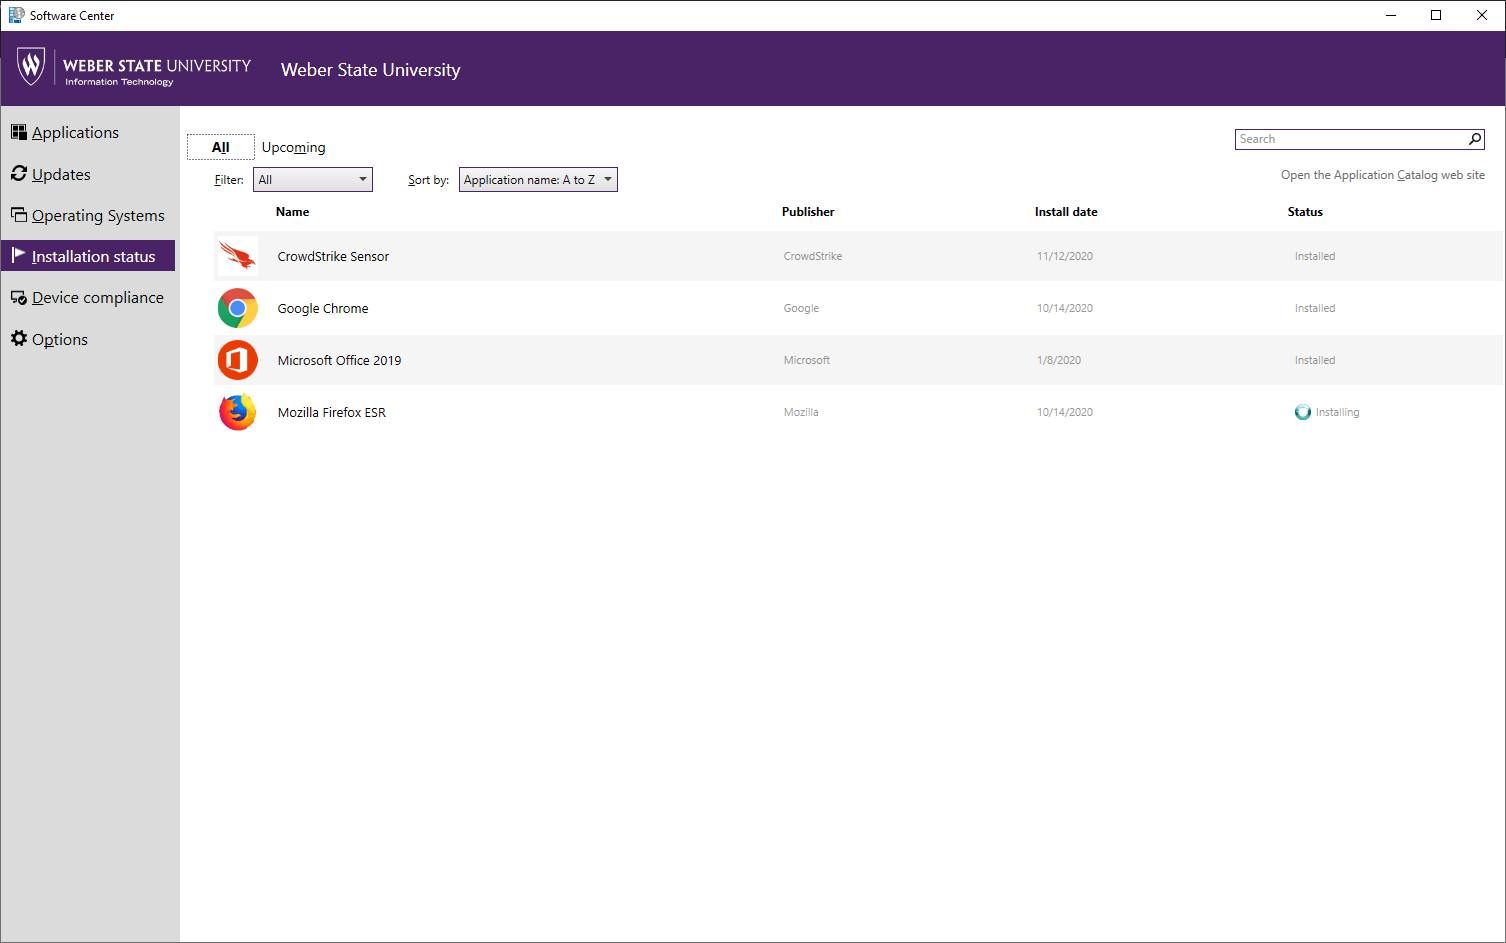Click the search magnifying glass icon
This screenshot has width=1506, height=943.
point(1475,139)
